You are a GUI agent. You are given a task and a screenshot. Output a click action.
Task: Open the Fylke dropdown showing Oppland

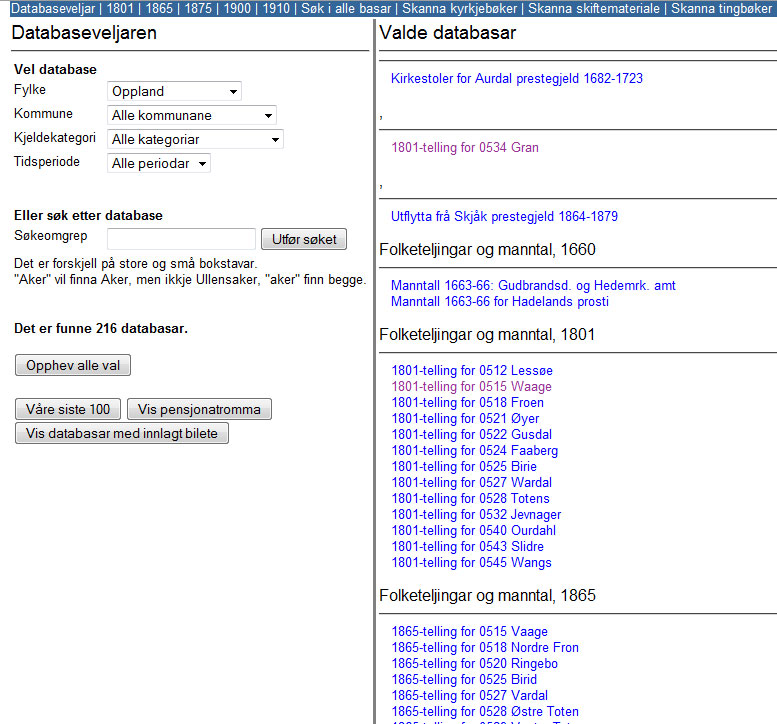(x=174, y=91)
